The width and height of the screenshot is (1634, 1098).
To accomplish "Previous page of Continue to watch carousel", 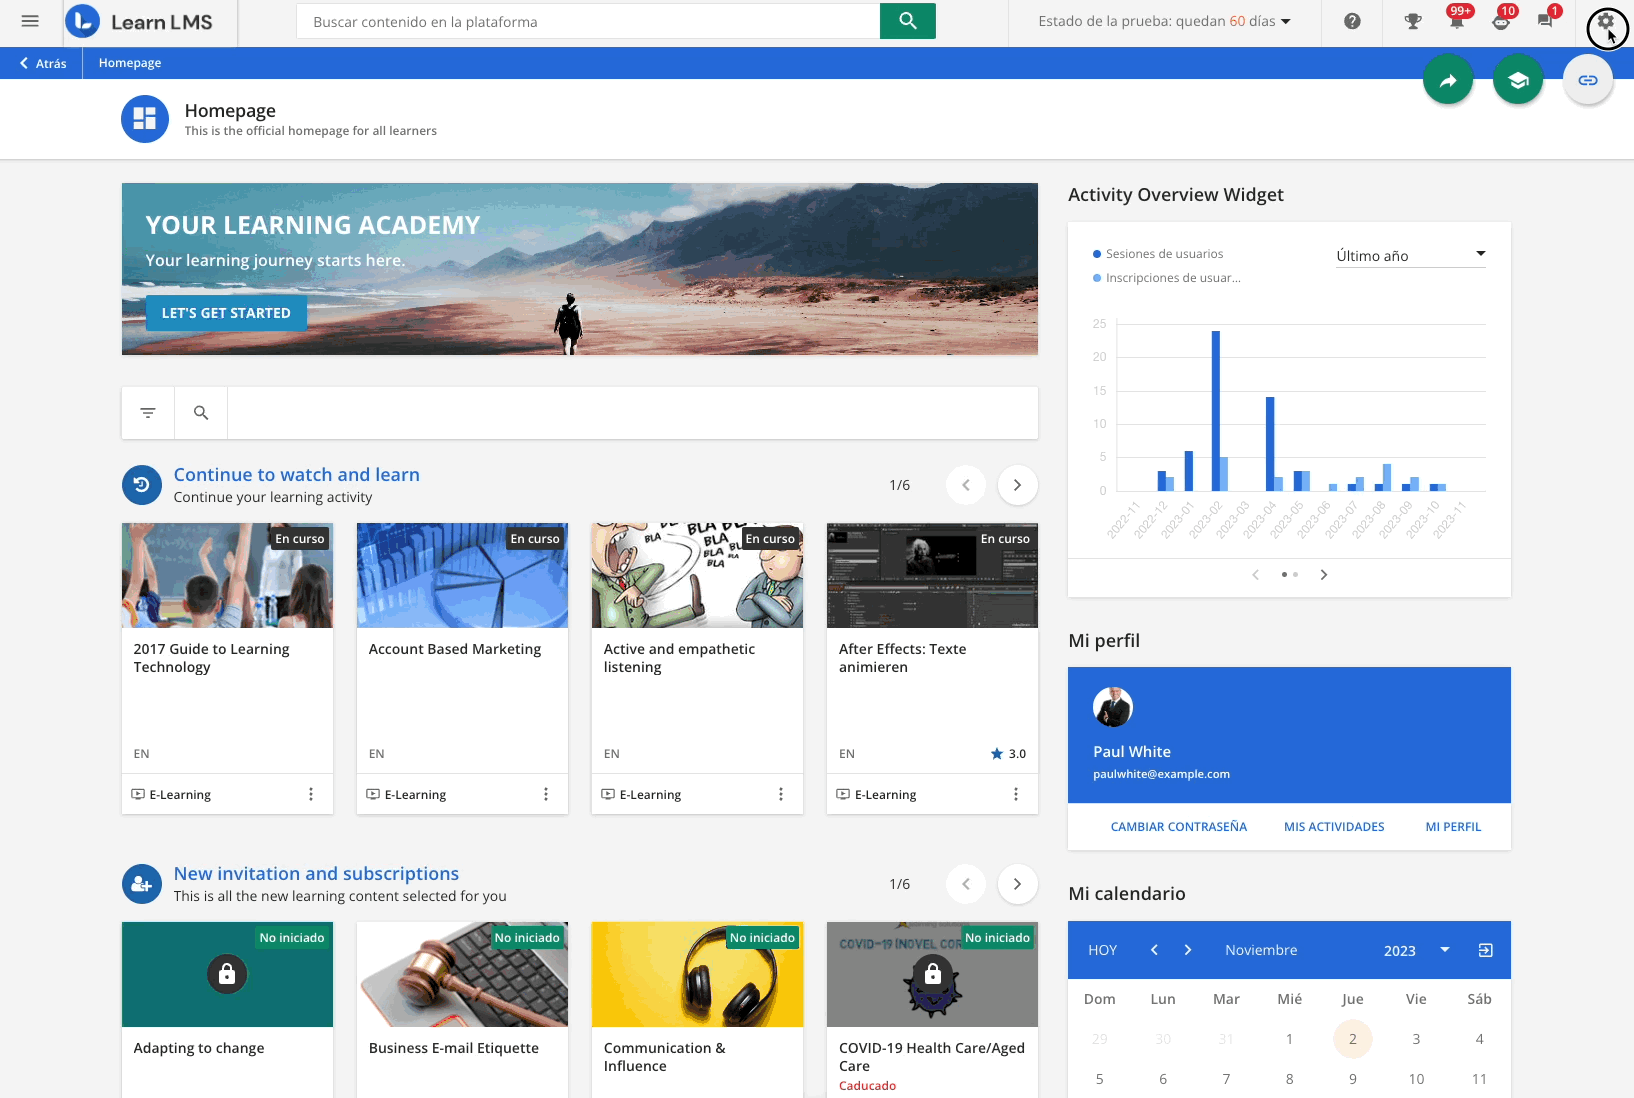I will pos(966,485).
